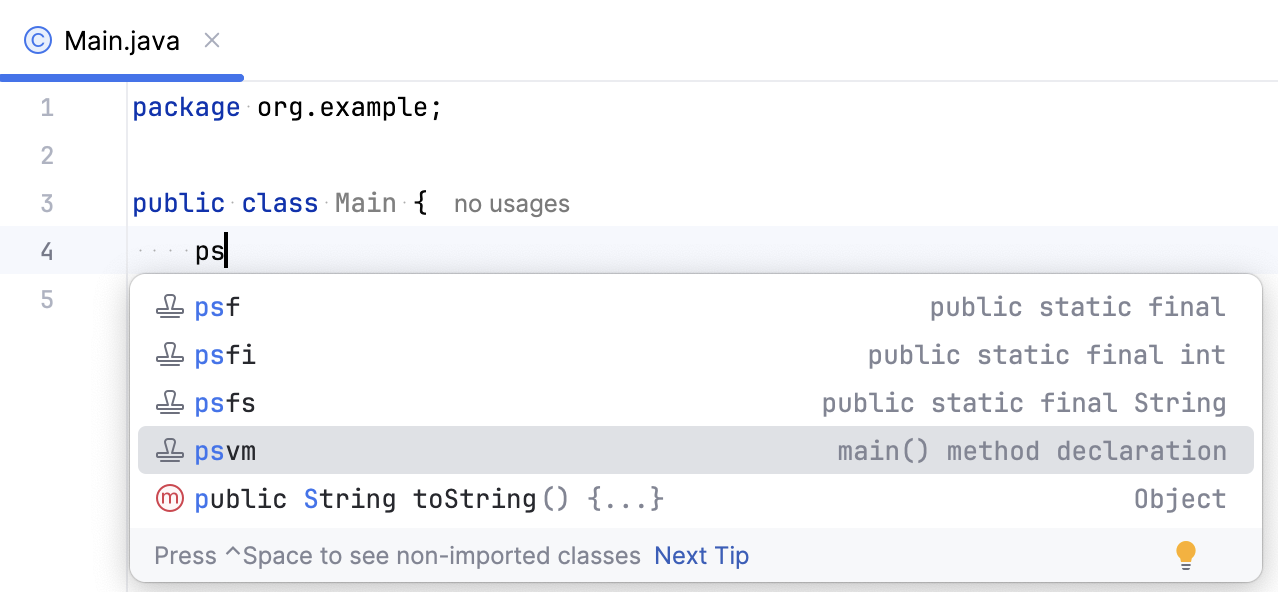Click the no usages hint beside Main class
This screenshot has height=592, width=1280.
(511, 203)
